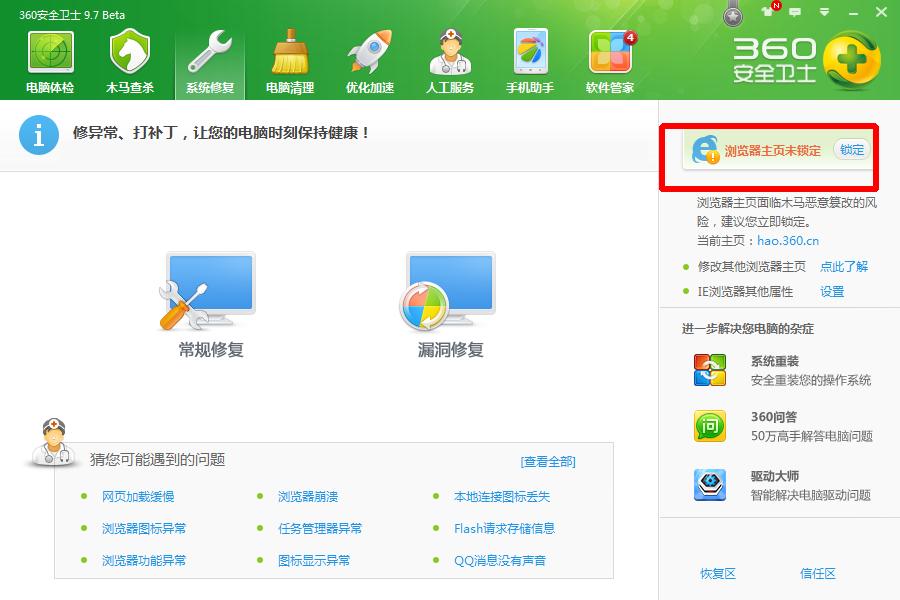Image resolution: width=900 pixels, height=600 pixels.
Task: Click 查看全部 to view all problems
Action: click(548, 461)
